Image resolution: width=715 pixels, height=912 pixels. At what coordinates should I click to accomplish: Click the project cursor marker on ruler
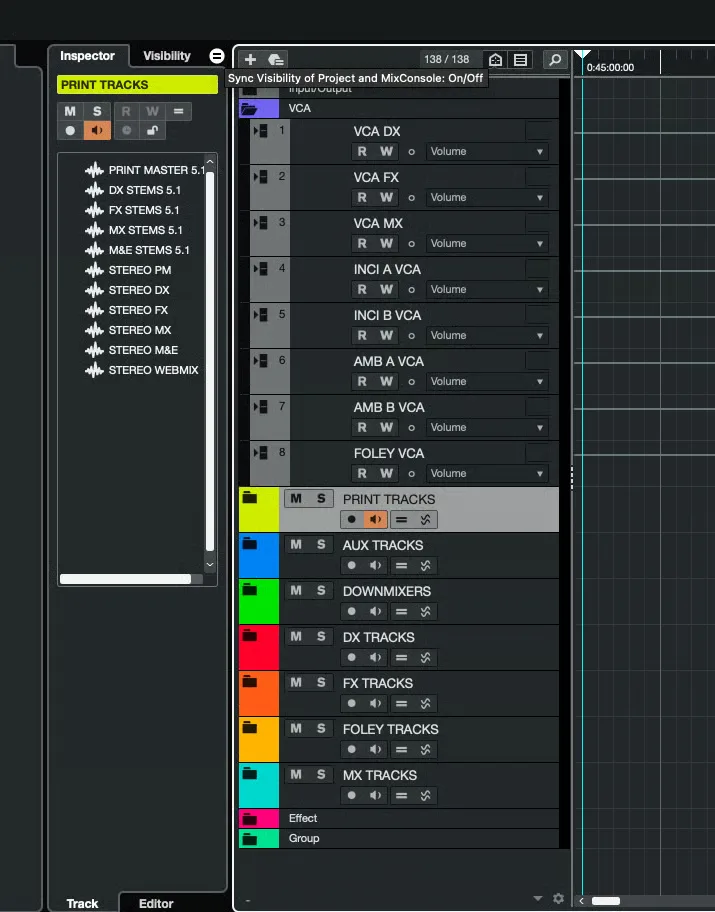(x=582, y=54)
